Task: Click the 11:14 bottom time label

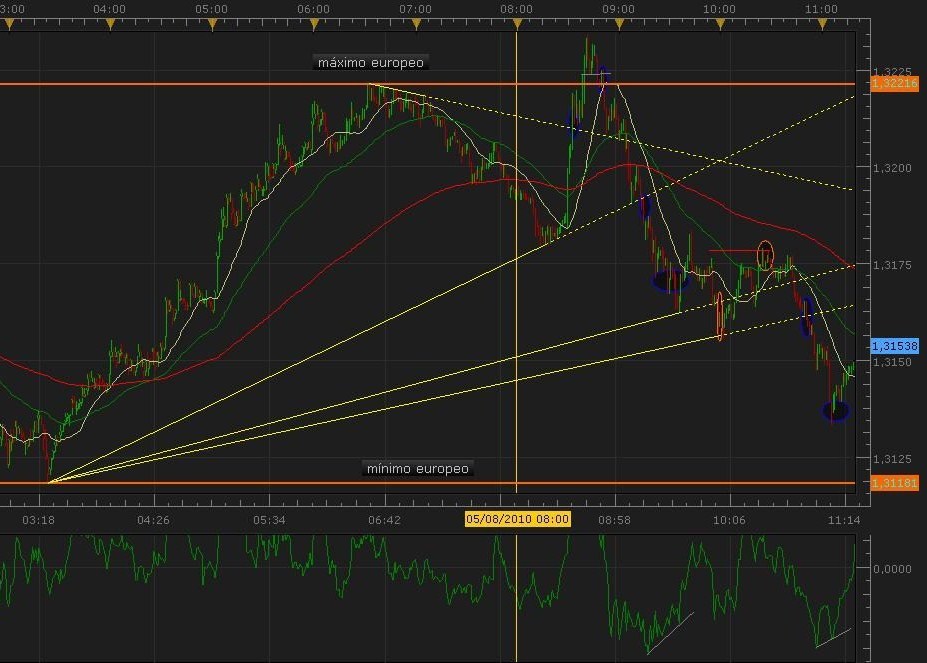Action: [x=844, y=520]
